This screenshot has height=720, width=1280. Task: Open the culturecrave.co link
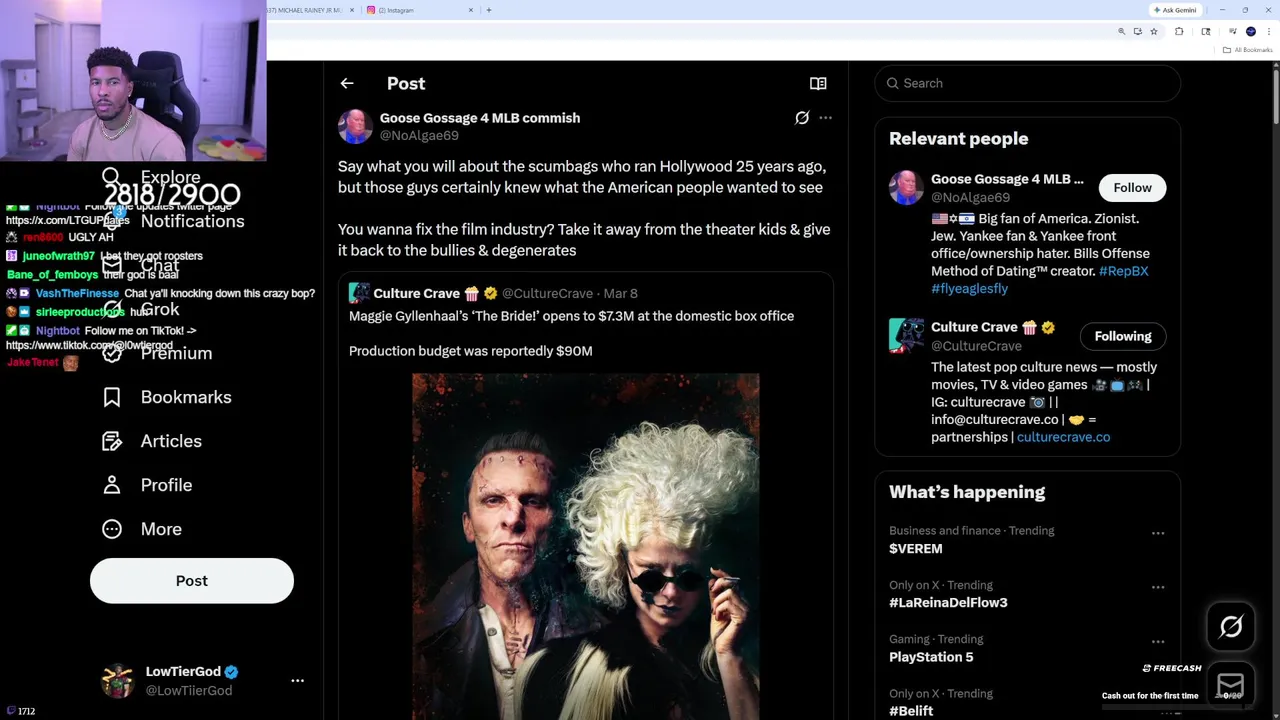[1063, 437]
